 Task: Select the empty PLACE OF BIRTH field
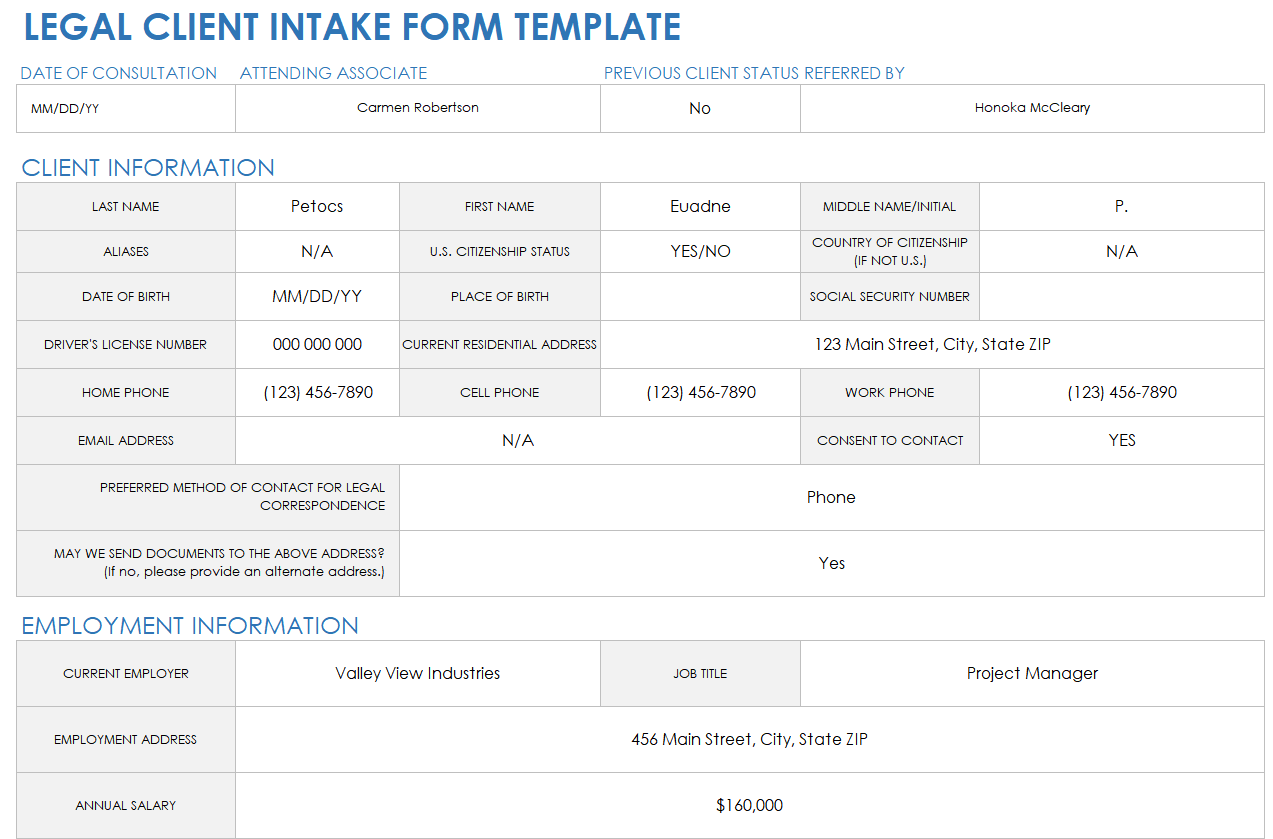pyautogui.click(x=699, y=296)
